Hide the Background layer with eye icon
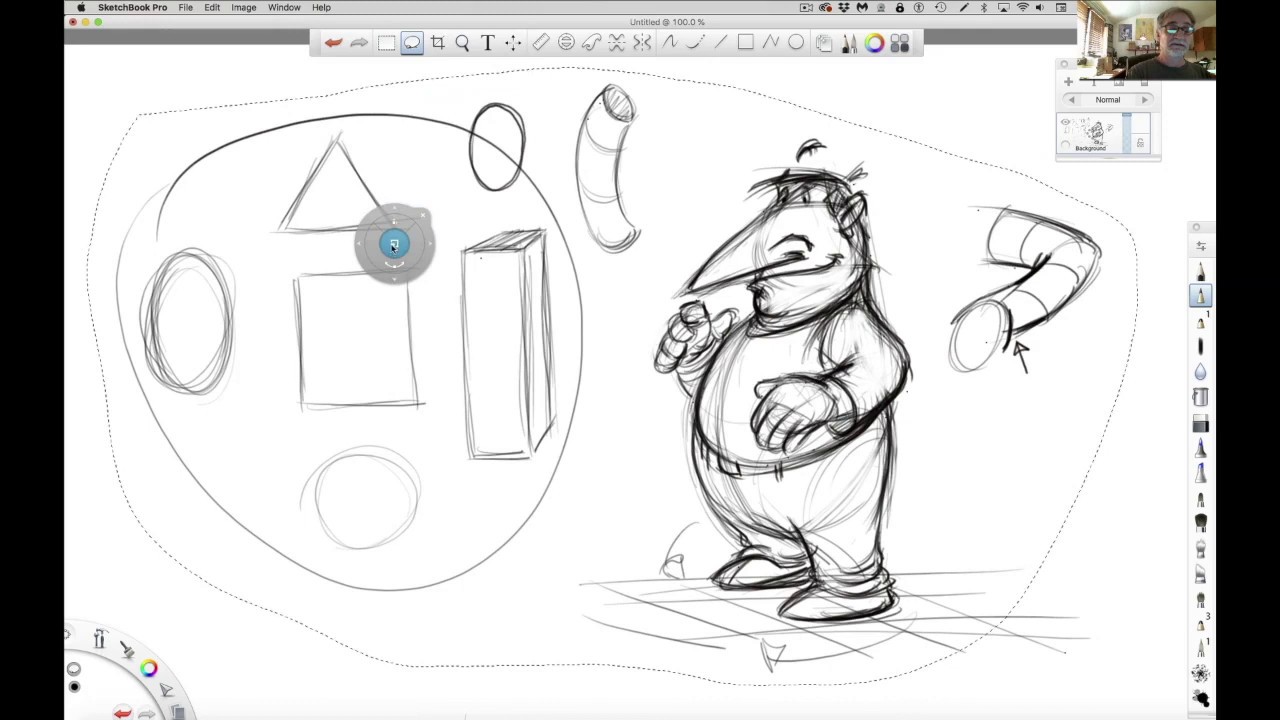The width and height of the screenshot is (1280, 720). coord(1065,123)
